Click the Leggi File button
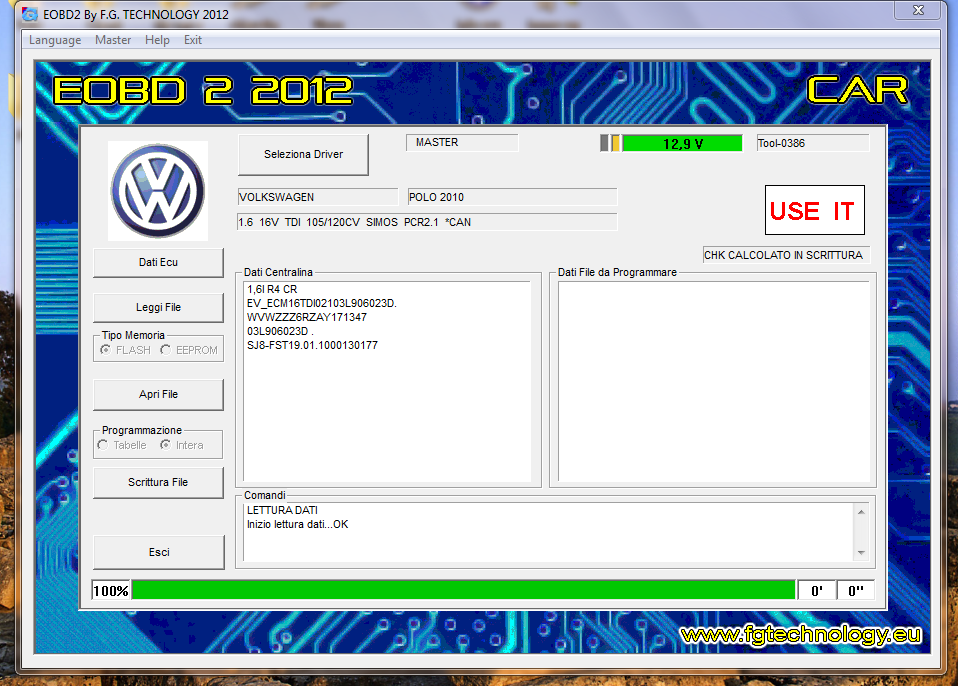Image resolution: width=958 pixels, height=686 pixels. click(158, 307)
